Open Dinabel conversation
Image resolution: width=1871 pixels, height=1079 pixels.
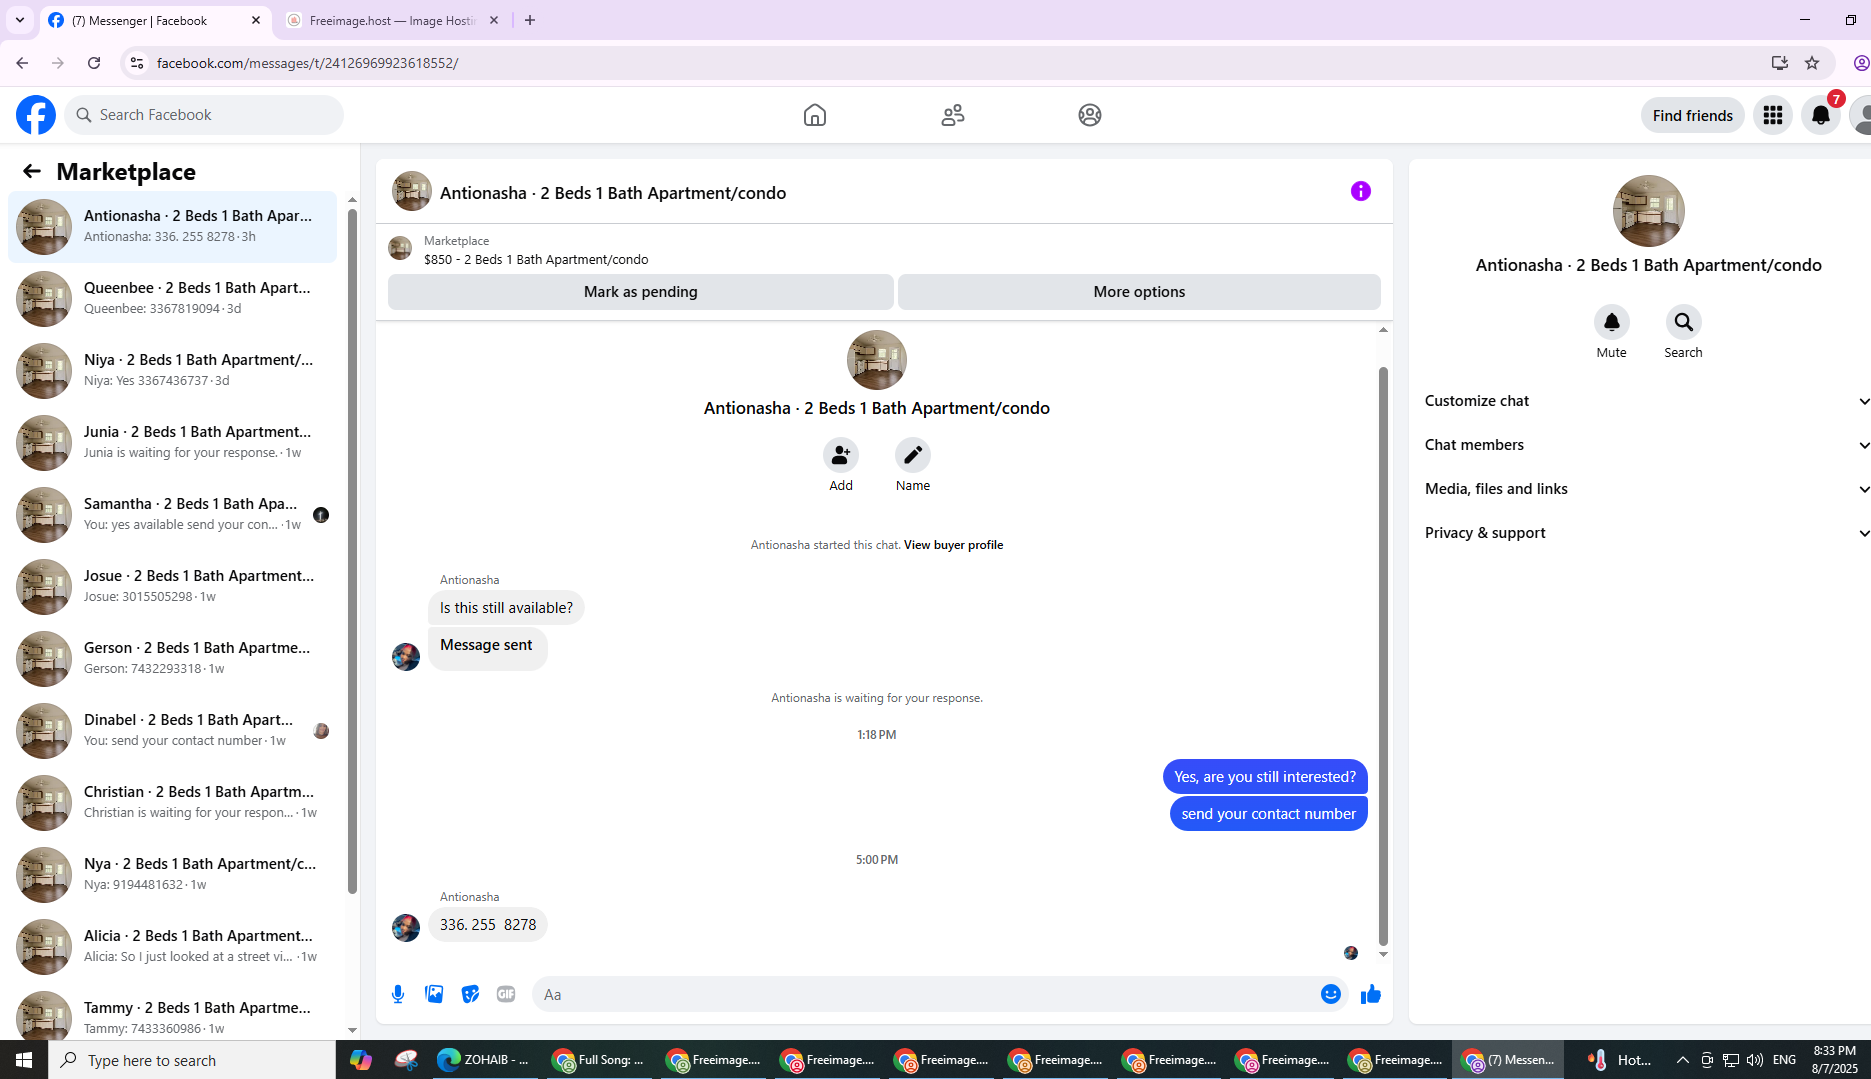click(172, 731)
